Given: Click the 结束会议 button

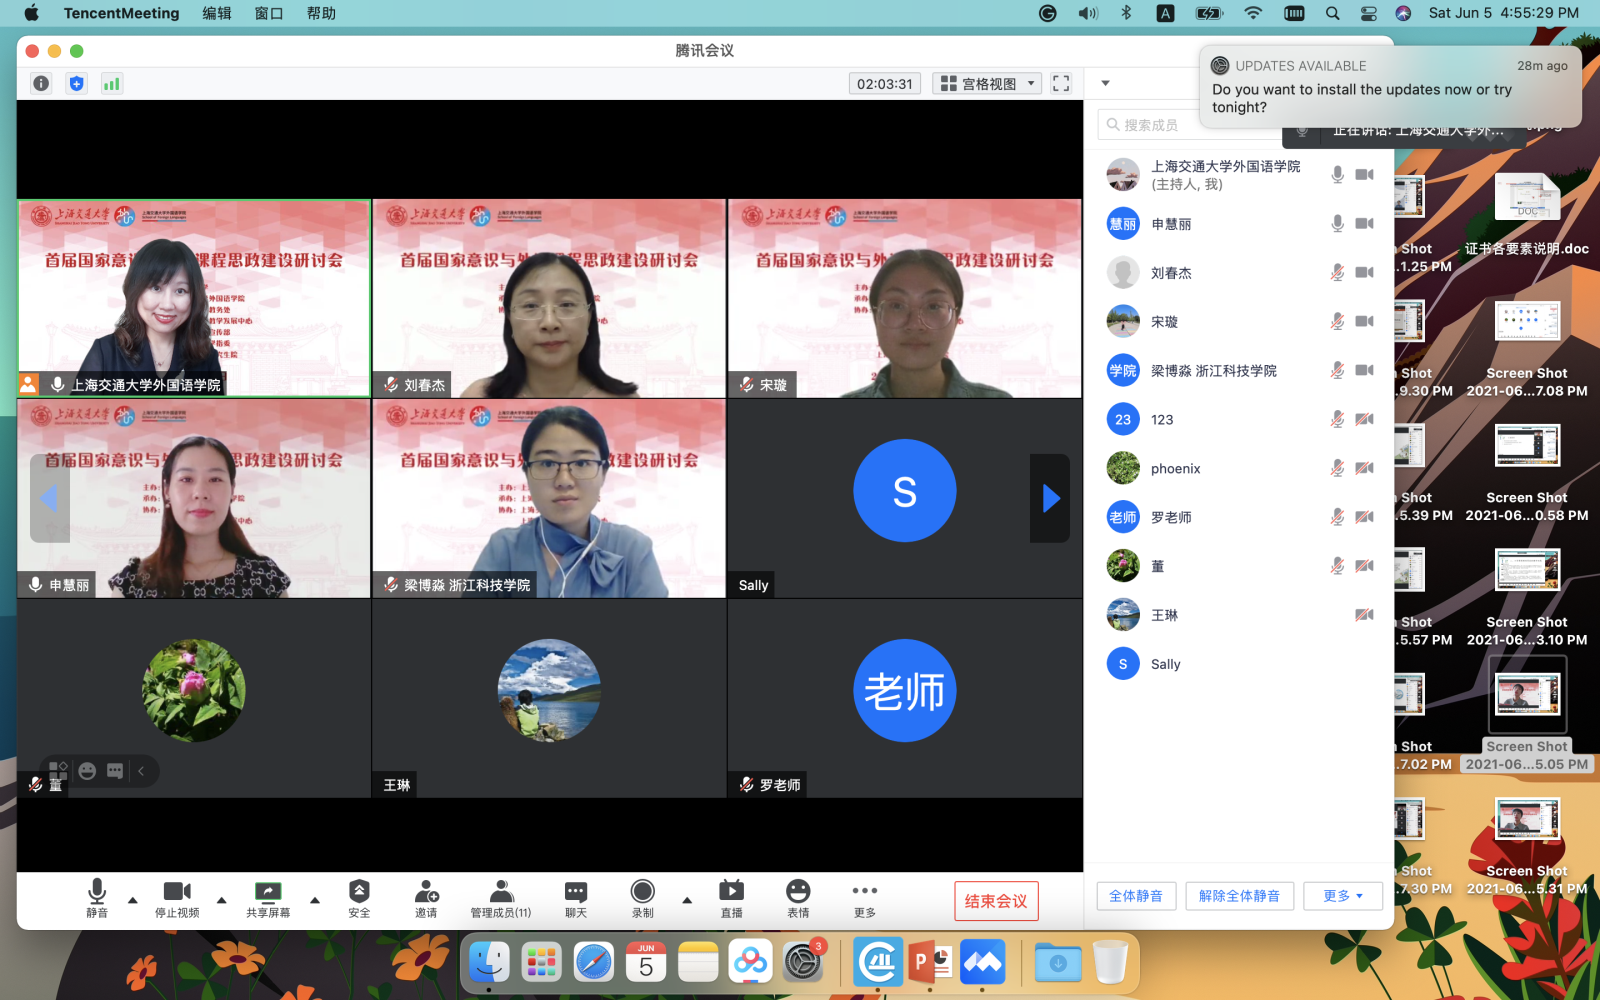Looking at the screenshot, I should pos(996,901).
